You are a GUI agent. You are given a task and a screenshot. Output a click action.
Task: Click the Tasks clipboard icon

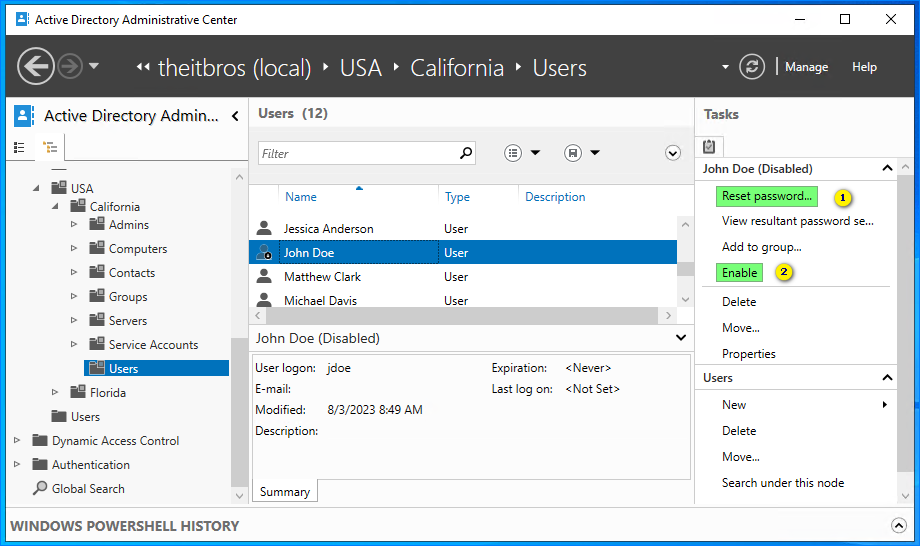tap(709, 146)
